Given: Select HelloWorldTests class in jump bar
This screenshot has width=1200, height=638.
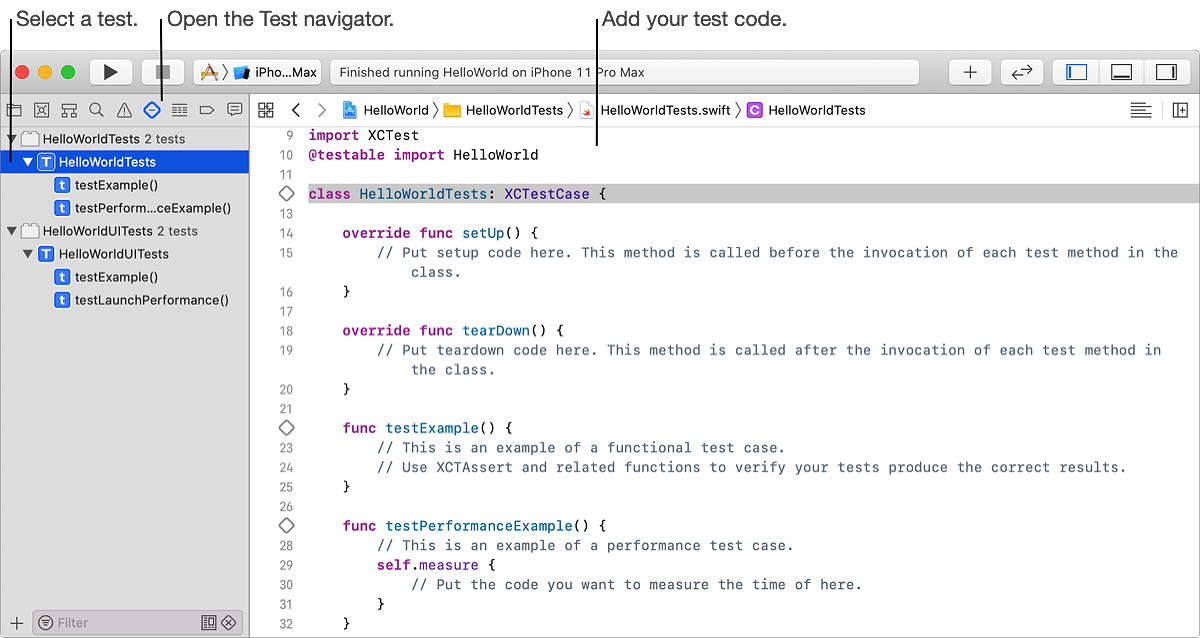Looking at the screenshot, I should tap(806, 110).
